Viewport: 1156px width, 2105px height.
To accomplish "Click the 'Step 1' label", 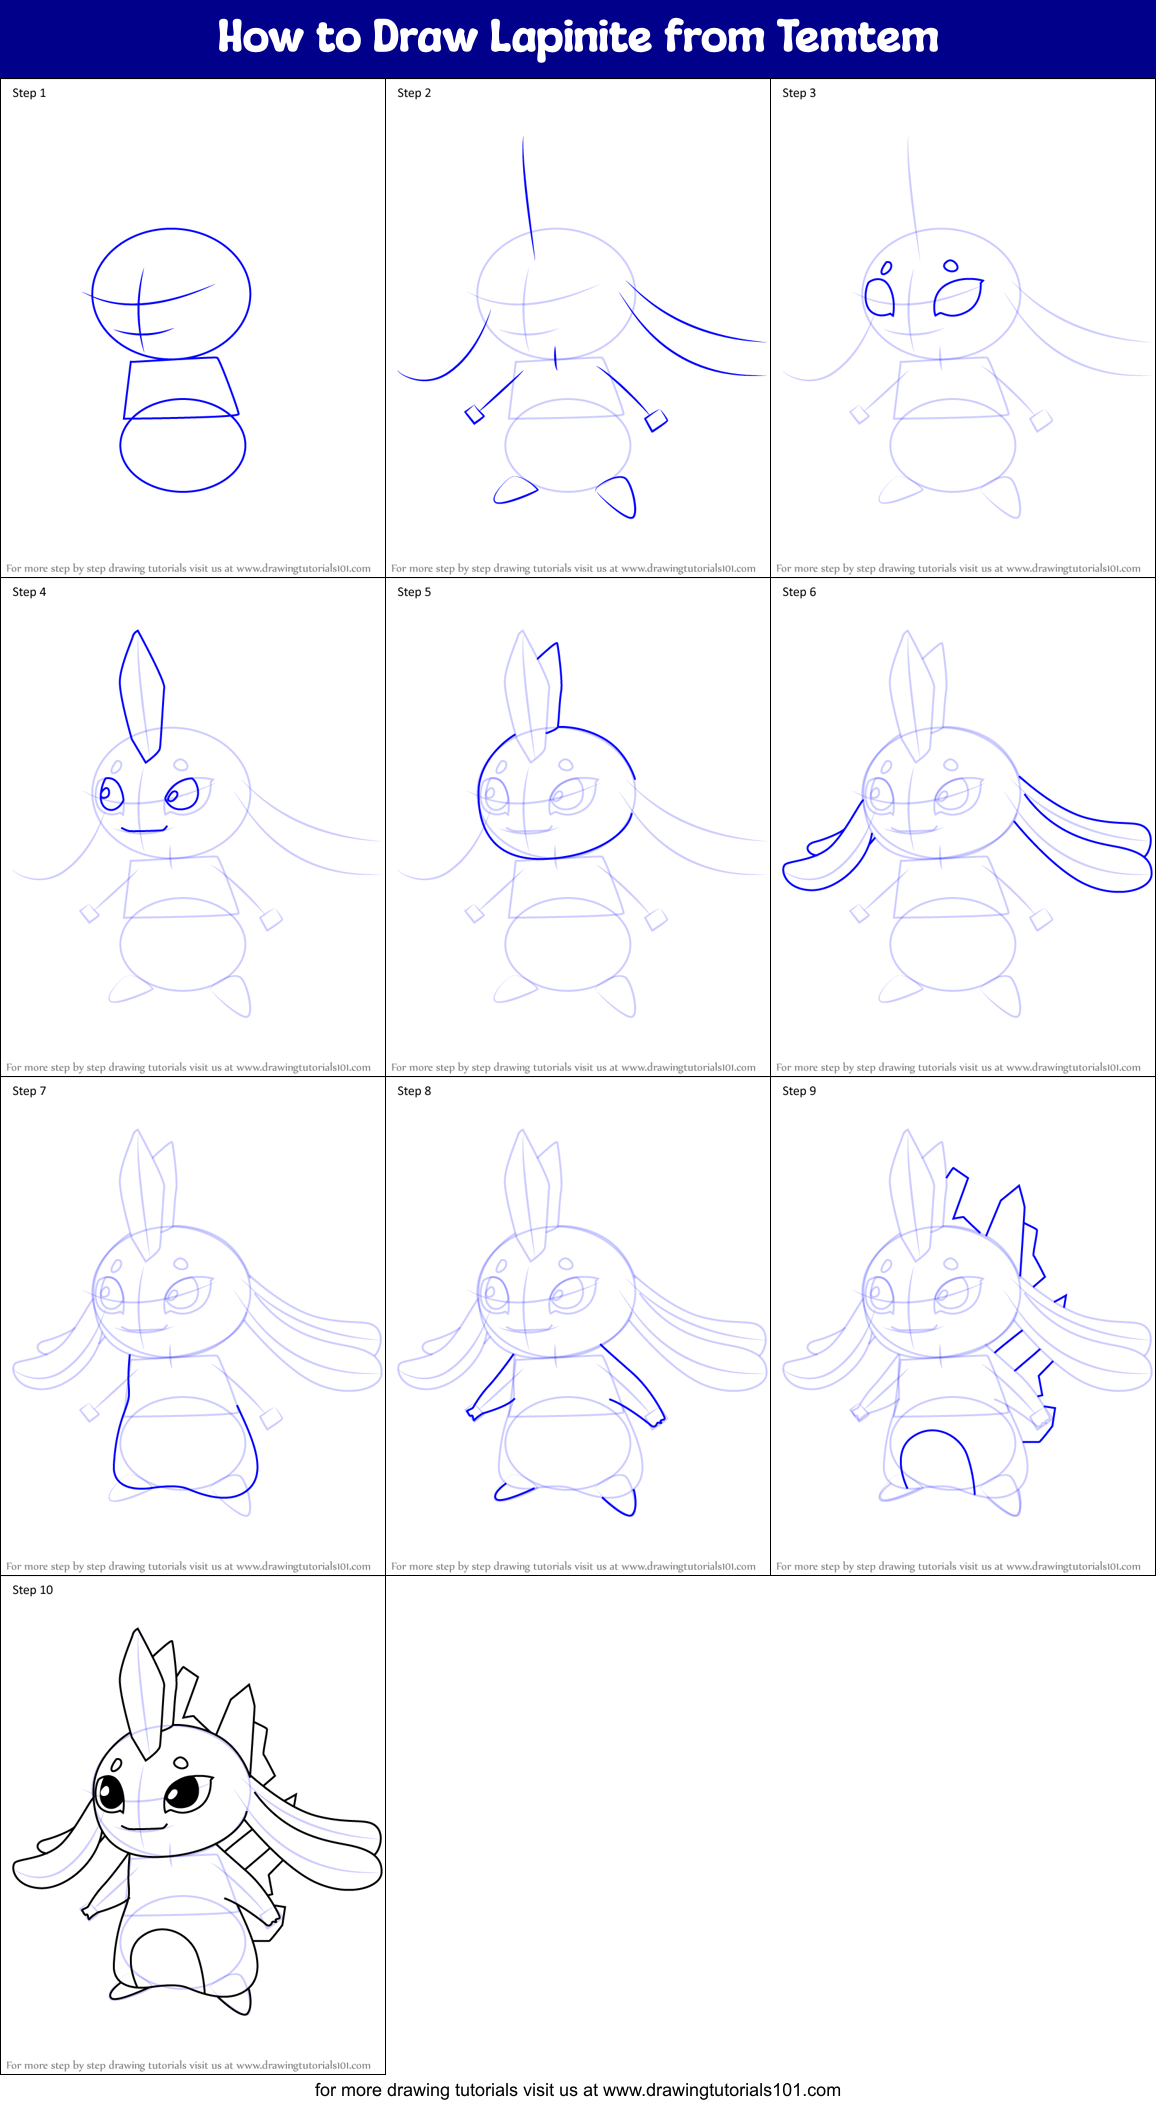I will 29,93.
